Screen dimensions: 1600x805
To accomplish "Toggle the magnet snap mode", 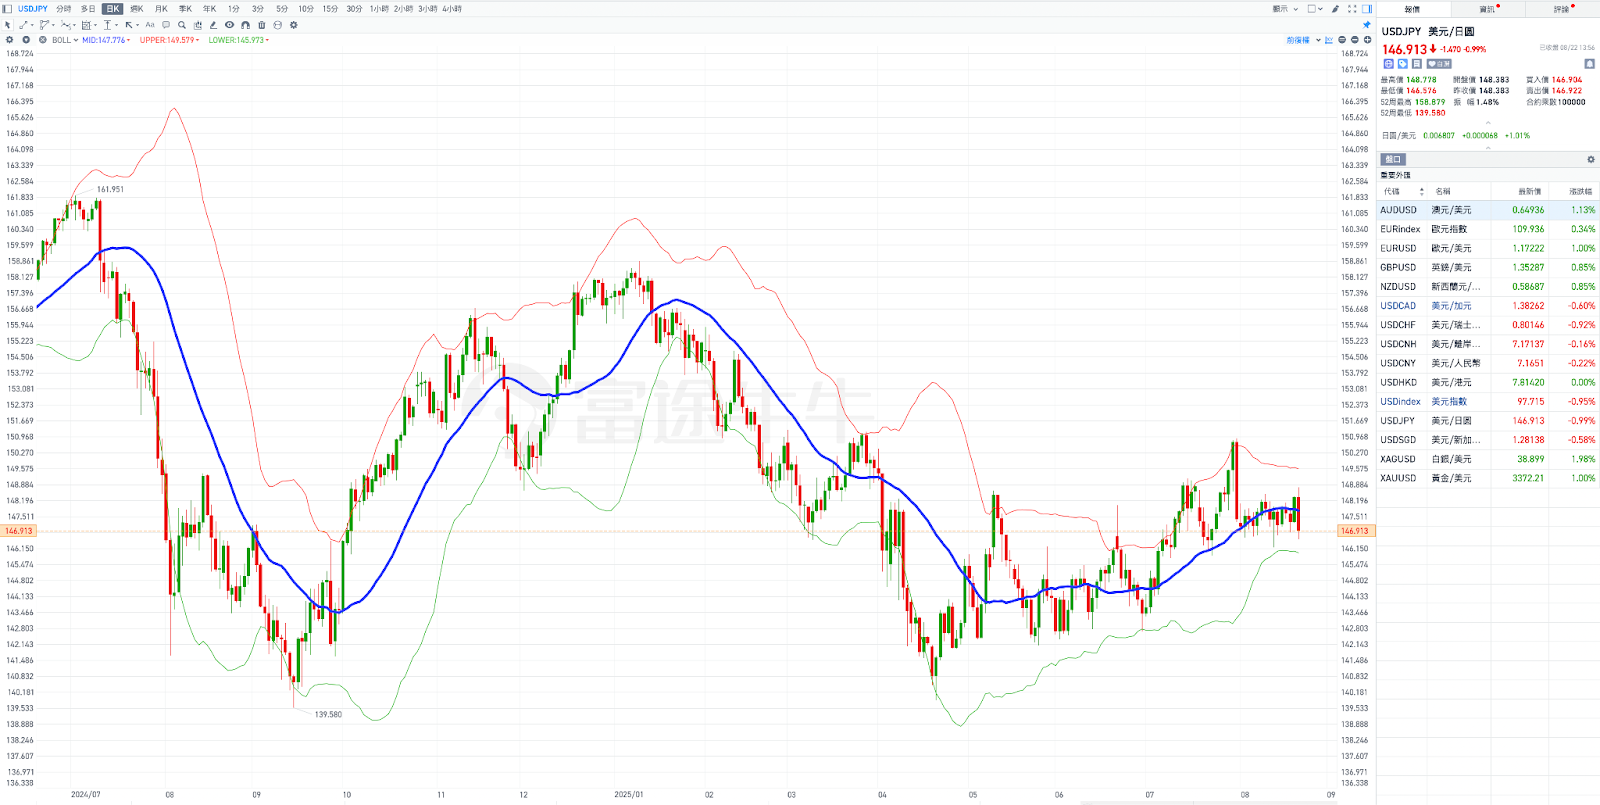I will point(245,25).
